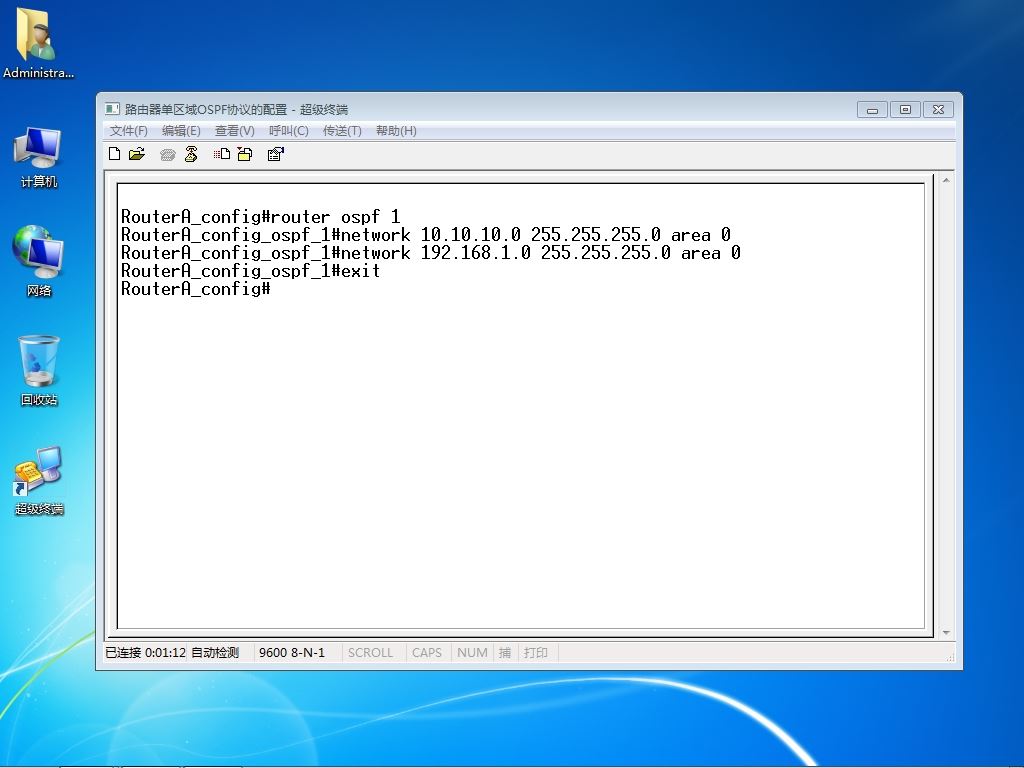Click the Receive file toolbar icon
The image size is (1024, 768).
[245, 154]
